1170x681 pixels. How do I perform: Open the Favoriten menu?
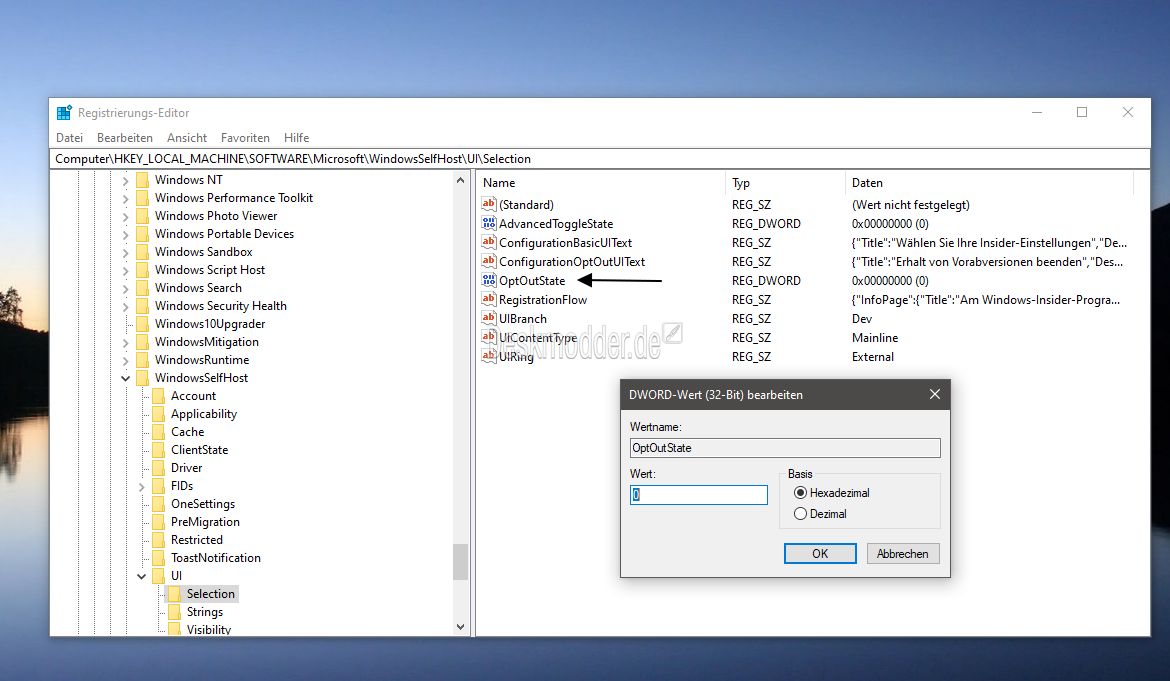tap(245, 138)
